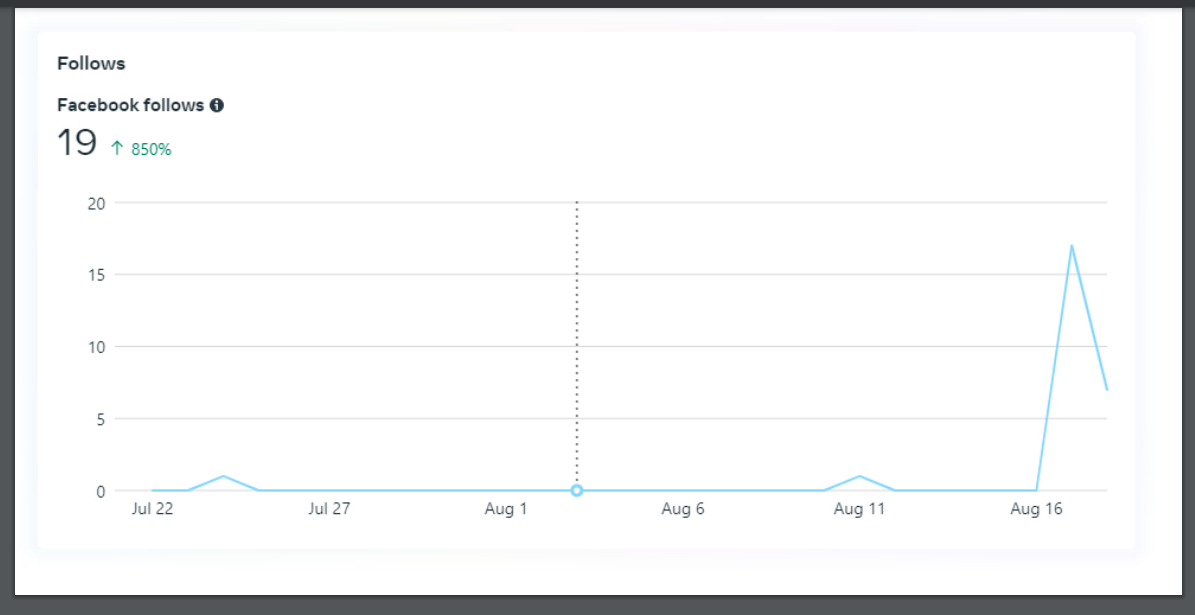This screenshot has width=1195, height=615.
Task: Click the Jul 22 date label
Action: click(x=152, y=509)
